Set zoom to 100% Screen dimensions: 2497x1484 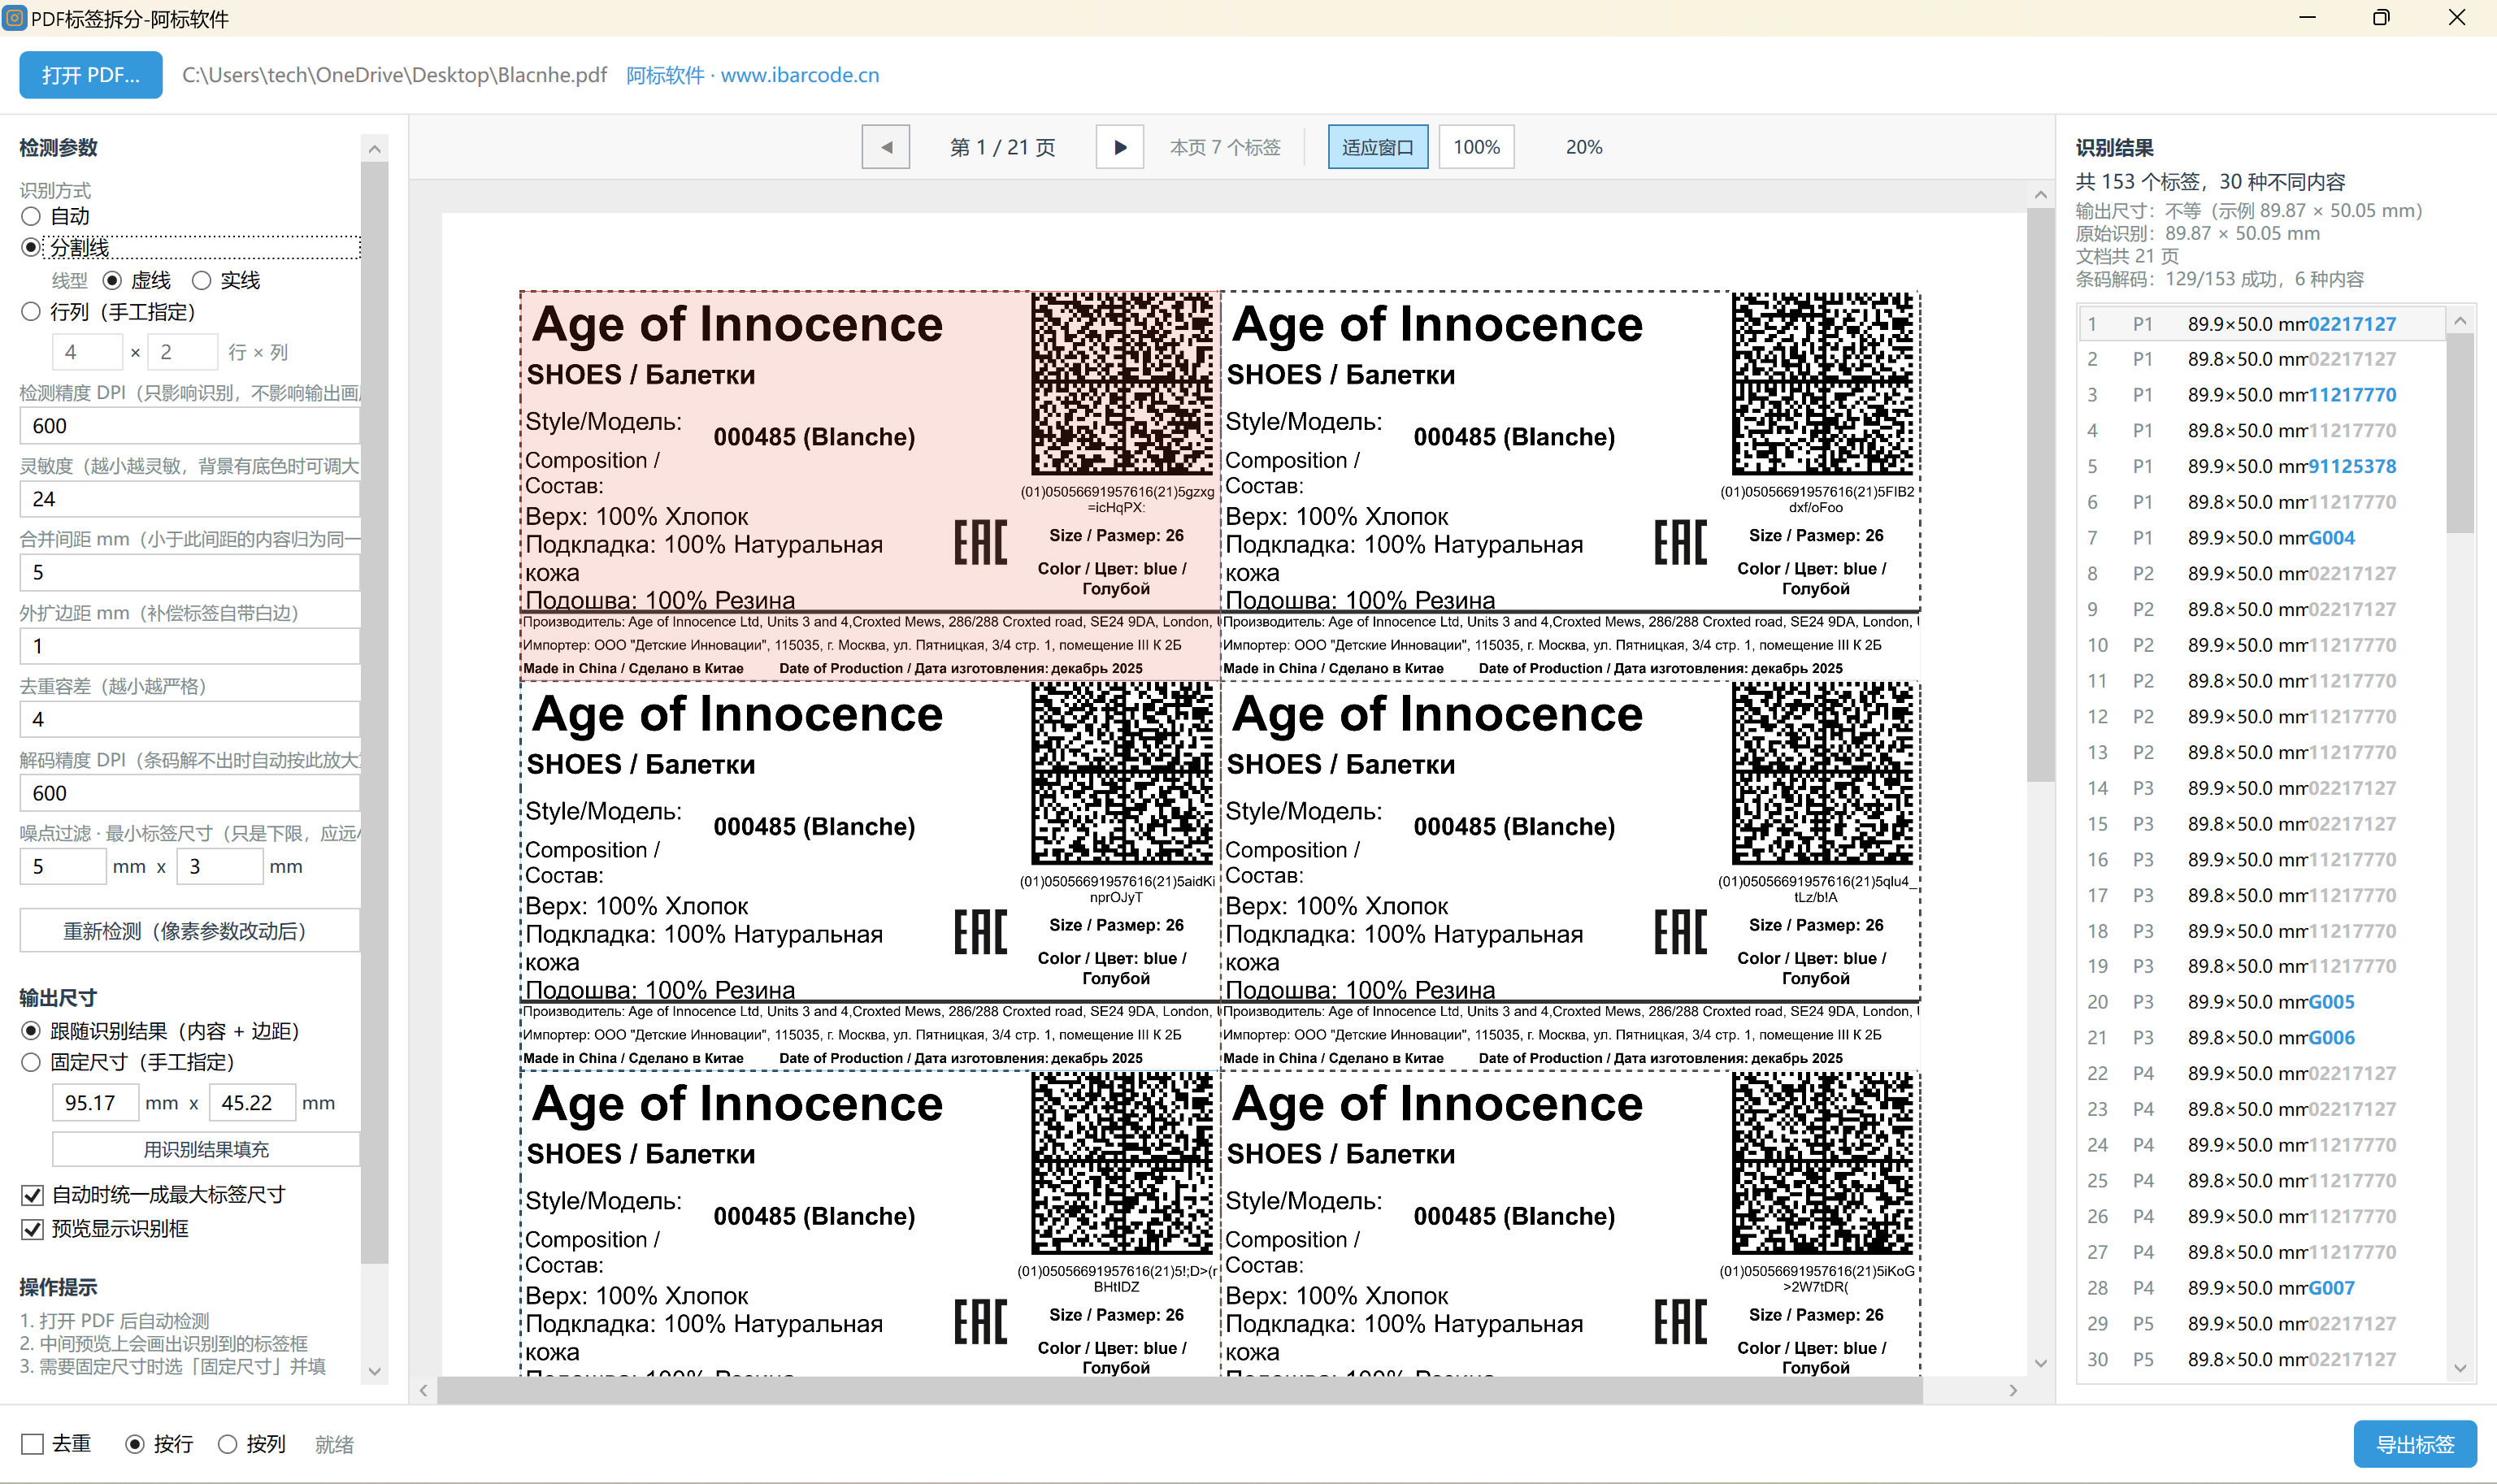tap(1476, 147)
